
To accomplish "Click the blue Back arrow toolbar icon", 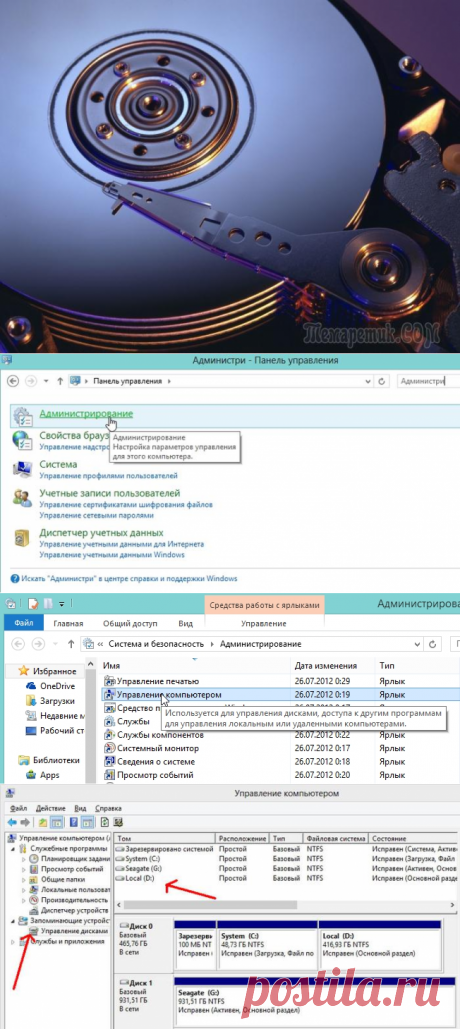I will point(12,822).
